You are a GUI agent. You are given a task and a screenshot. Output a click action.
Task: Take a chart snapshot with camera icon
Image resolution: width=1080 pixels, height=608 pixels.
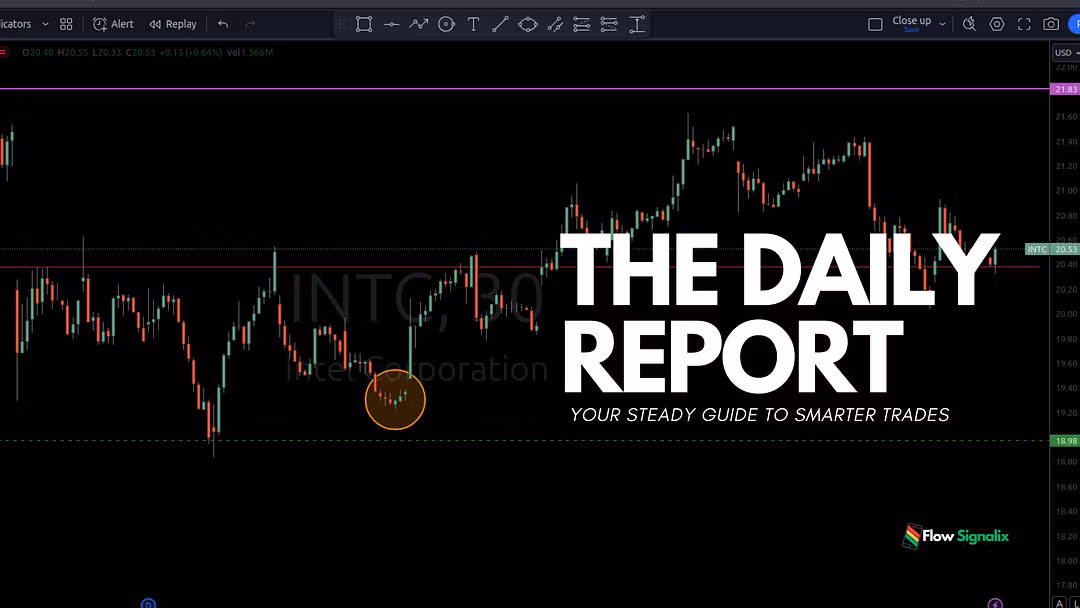[x=1051, y=24]
